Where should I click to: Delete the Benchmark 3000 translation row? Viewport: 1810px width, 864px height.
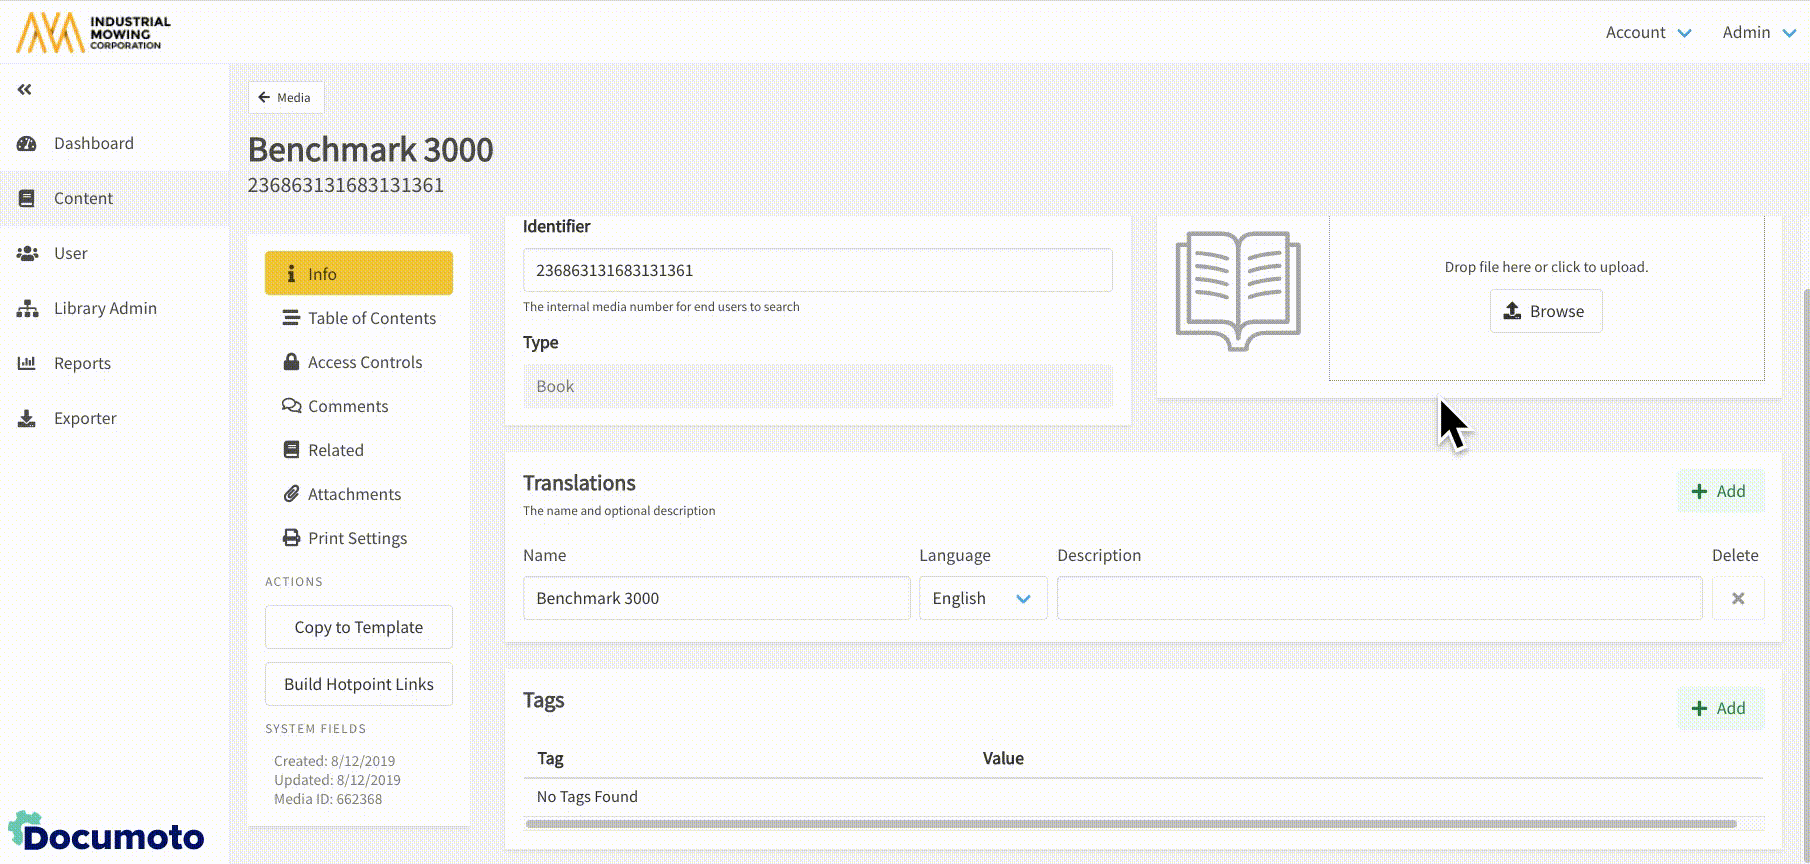(x=1737, y=598)
